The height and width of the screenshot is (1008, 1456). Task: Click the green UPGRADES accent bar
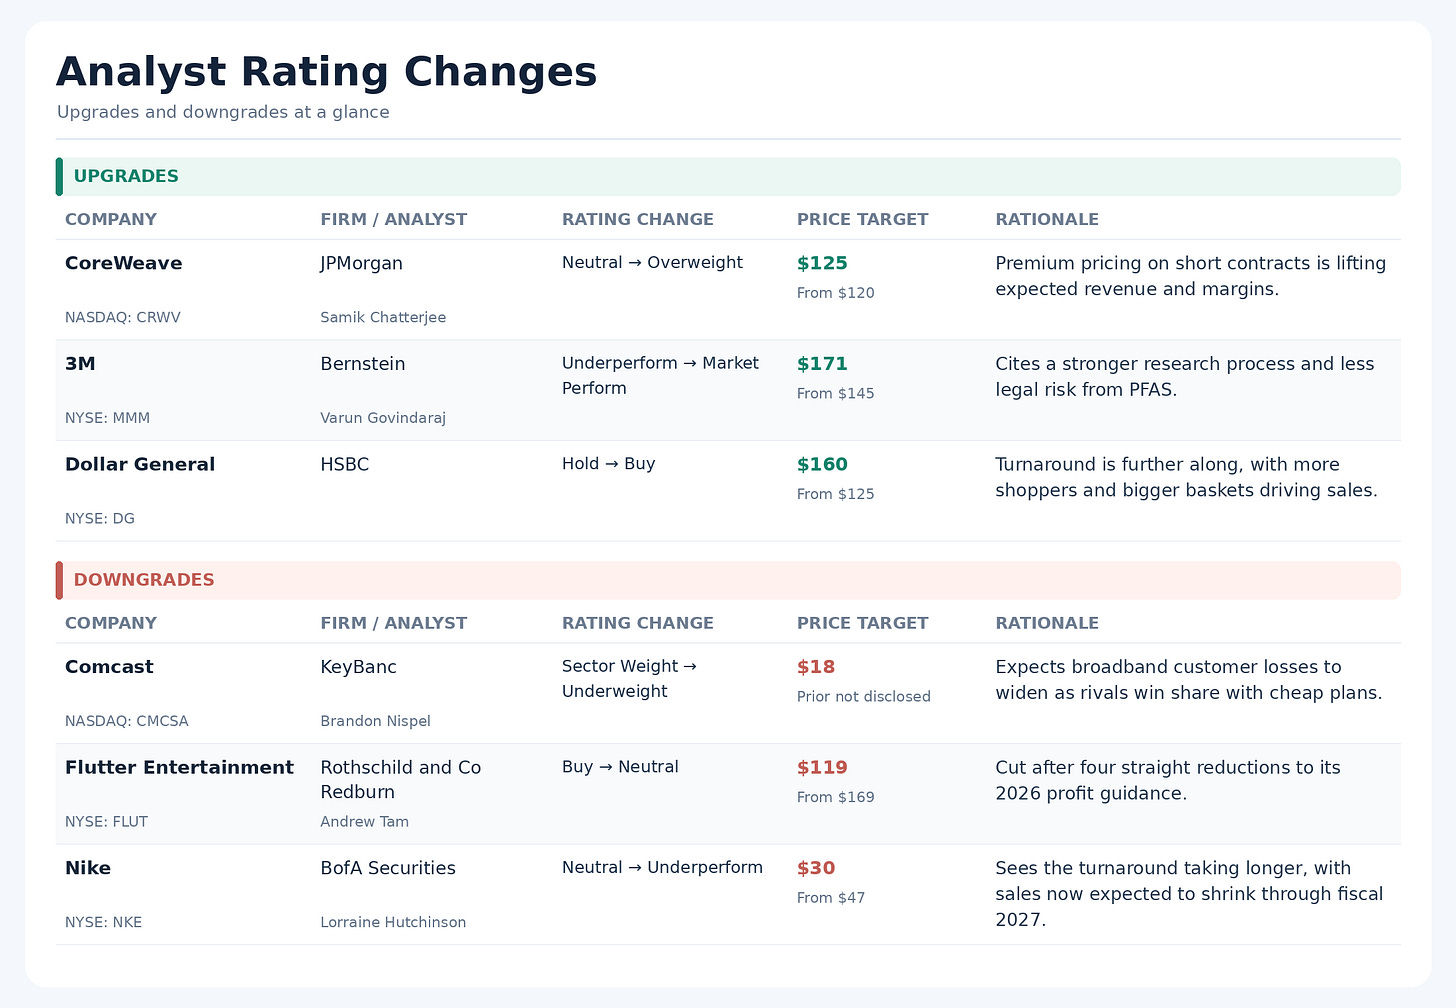coord(59,176)
